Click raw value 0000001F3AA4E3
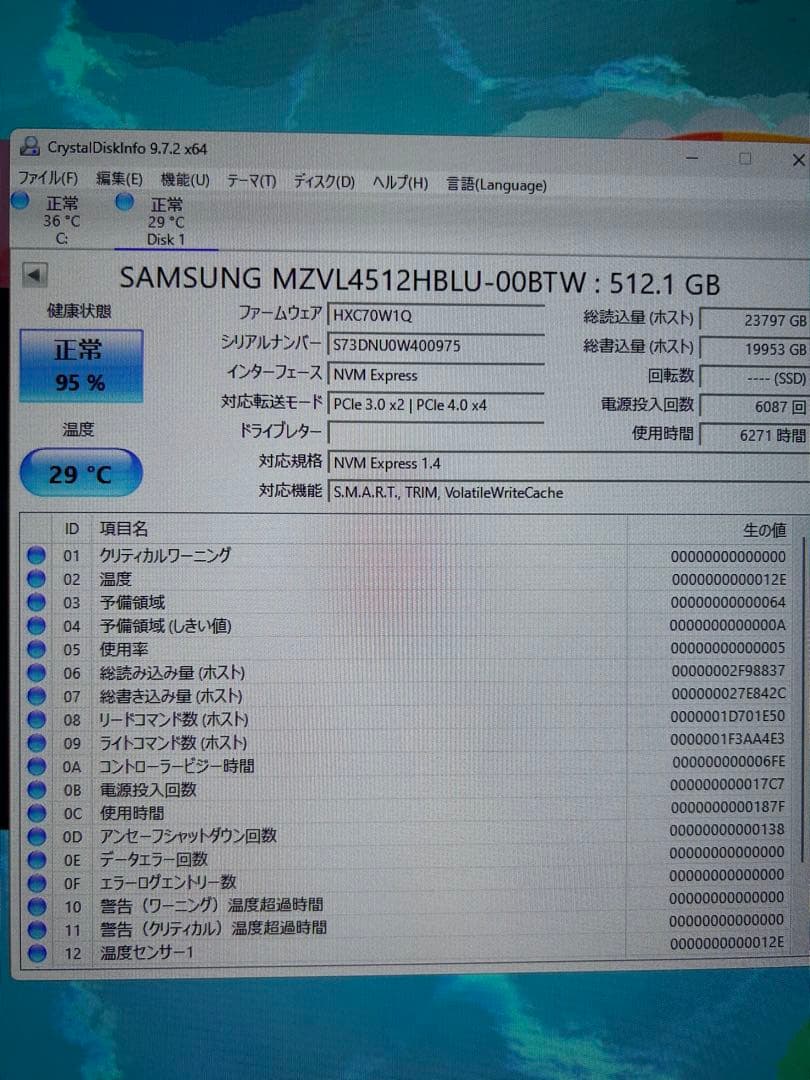Viewport: 810px width, 1080px height. click(727, 740)
